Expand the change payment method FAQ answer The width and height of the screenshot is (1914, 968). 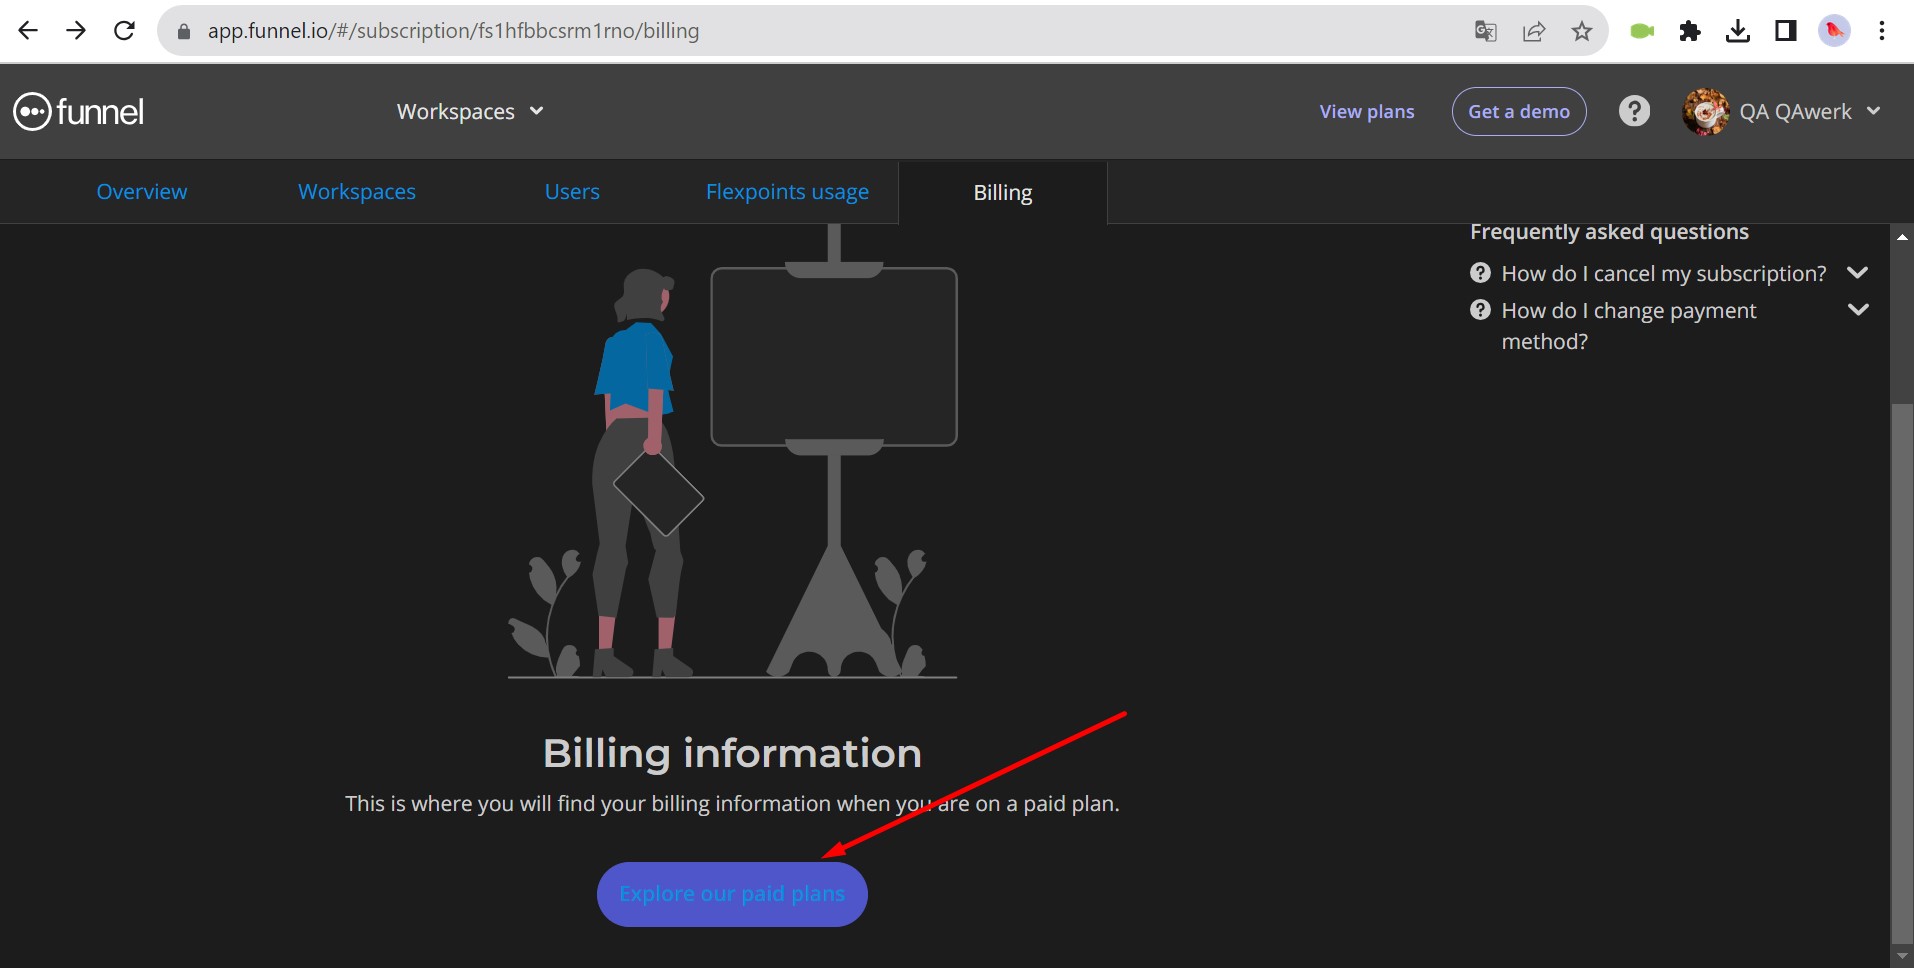pos(1858,310)
